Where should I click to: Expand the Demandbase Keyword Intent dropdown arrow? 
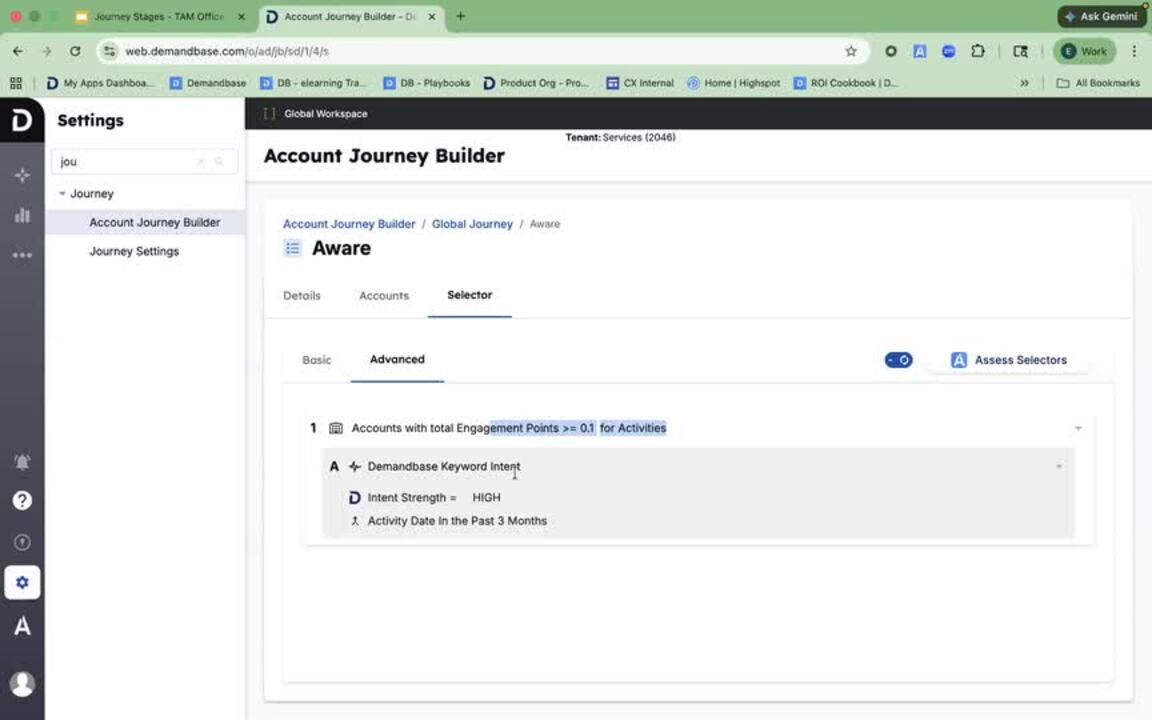pyautogui.click(x=1059, y=467)
